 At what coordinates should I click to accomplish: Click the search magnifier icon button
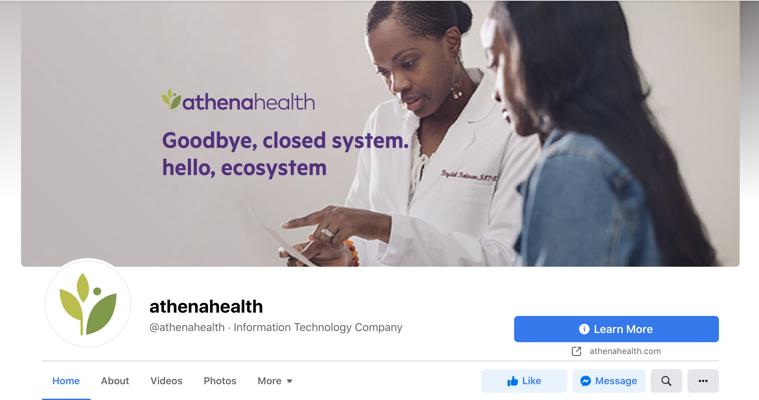[x=666, y=381]
